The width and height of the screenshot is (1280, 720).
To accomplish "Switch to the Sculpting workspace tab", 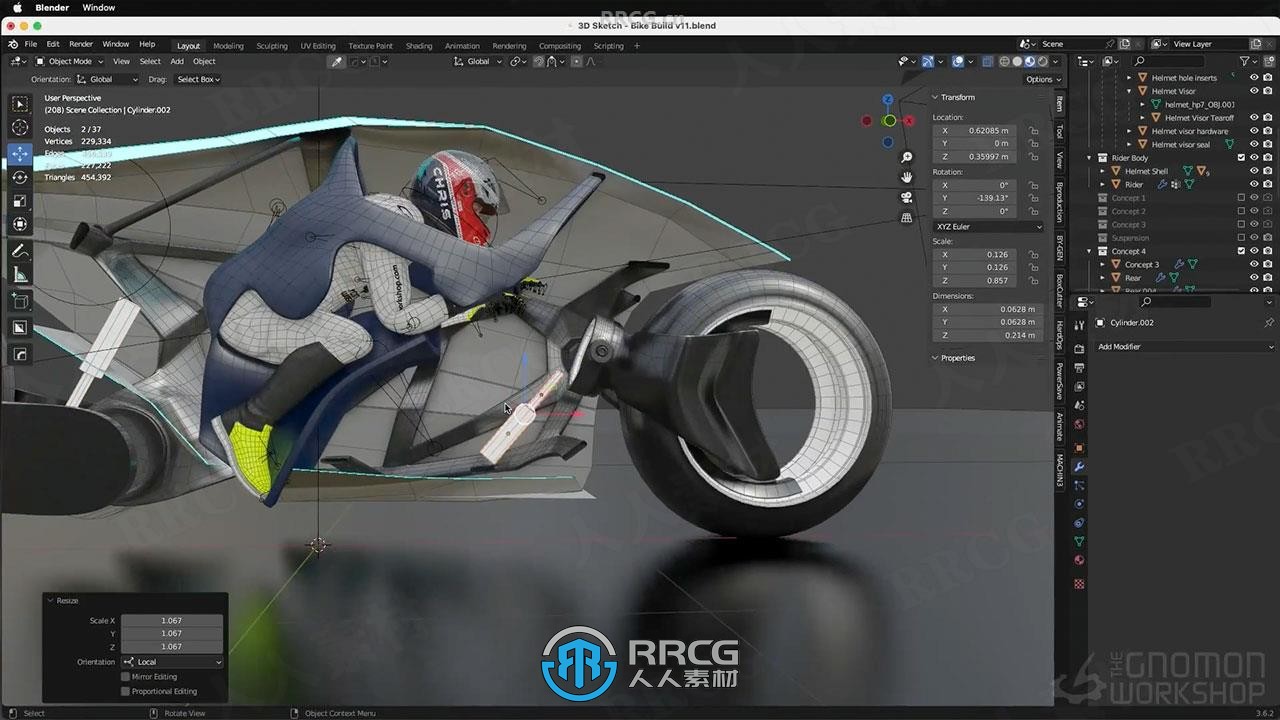I will point(272,46).
